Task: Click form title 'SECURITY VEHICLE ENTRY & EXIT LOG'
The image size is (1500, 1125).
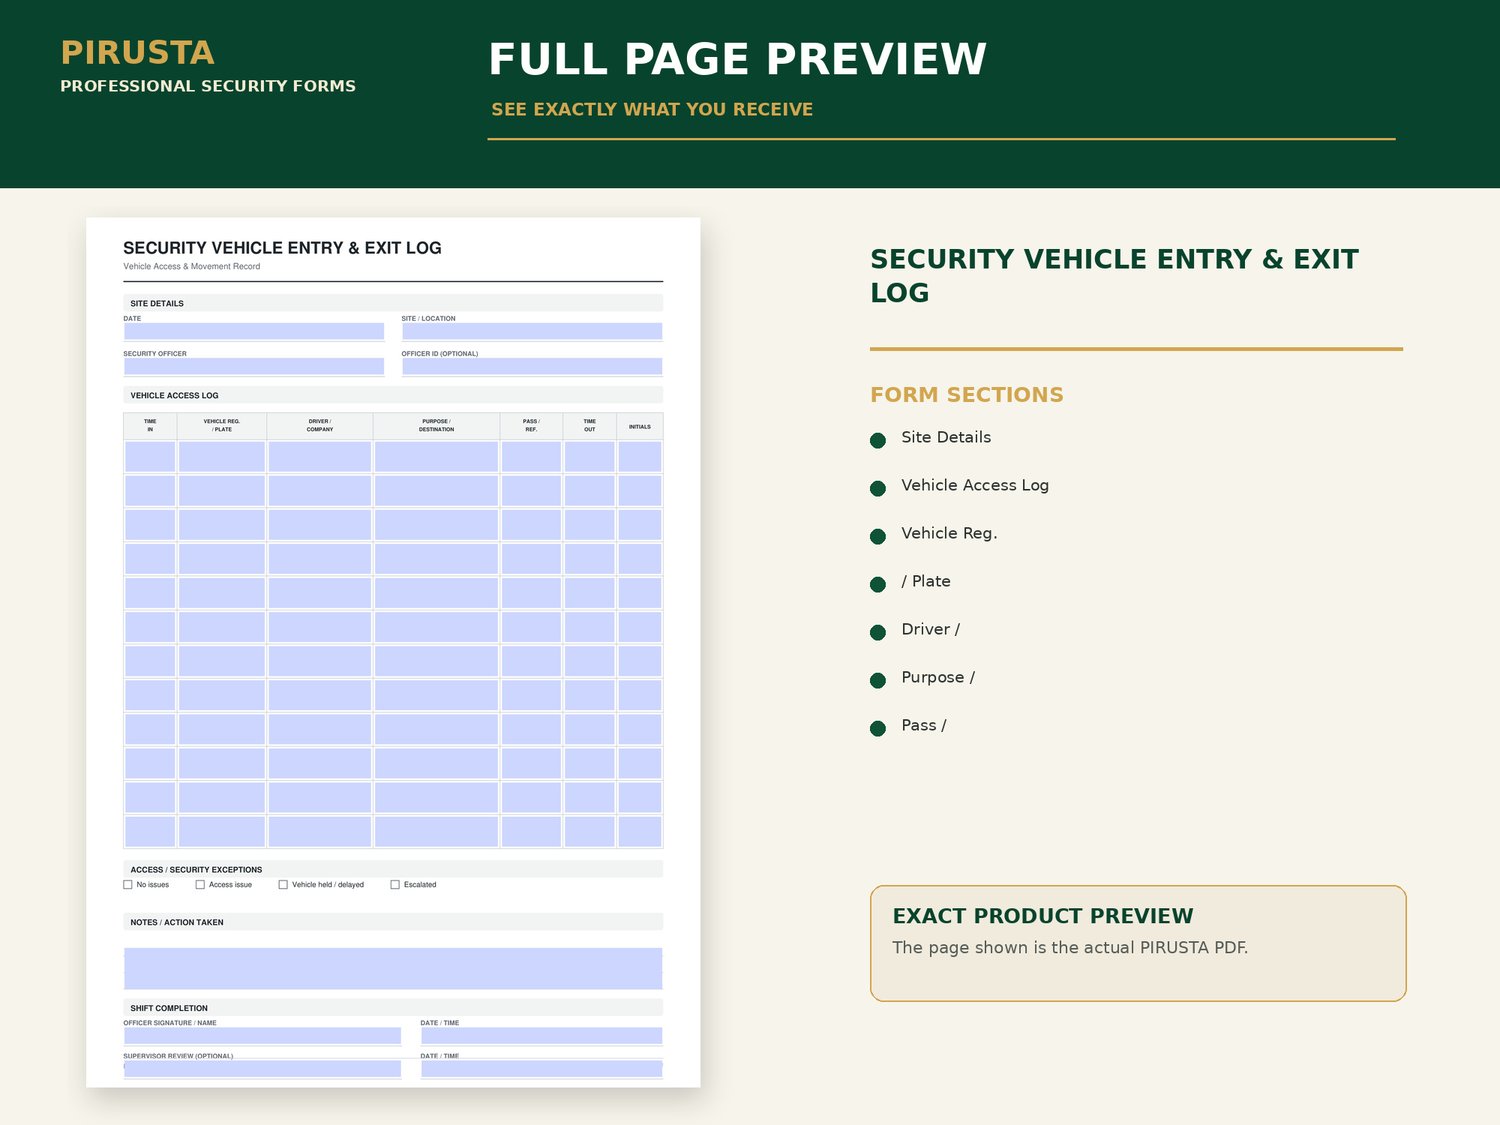Action: [x=282, y=248]
